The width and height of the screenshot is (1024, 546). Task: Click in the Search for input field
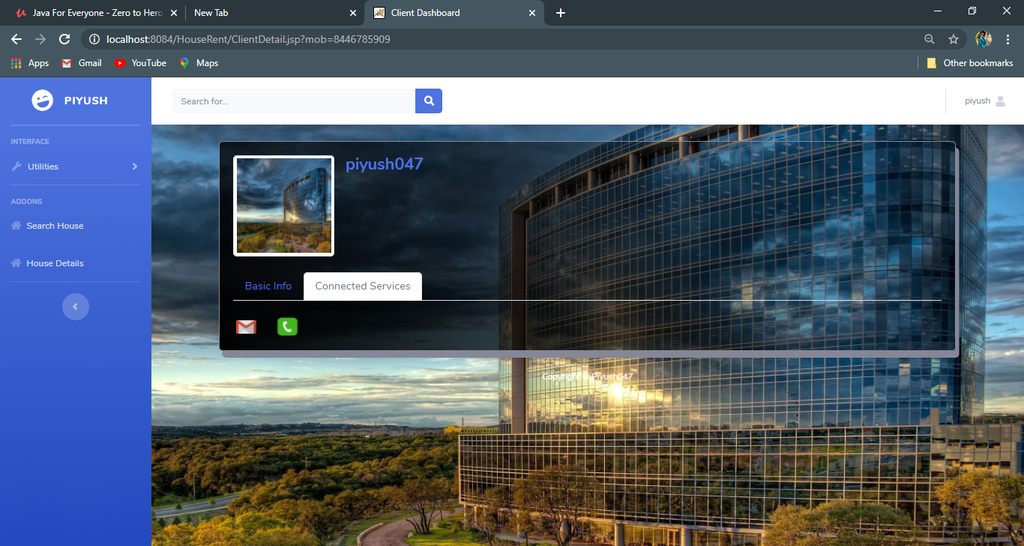pos(294,101)
